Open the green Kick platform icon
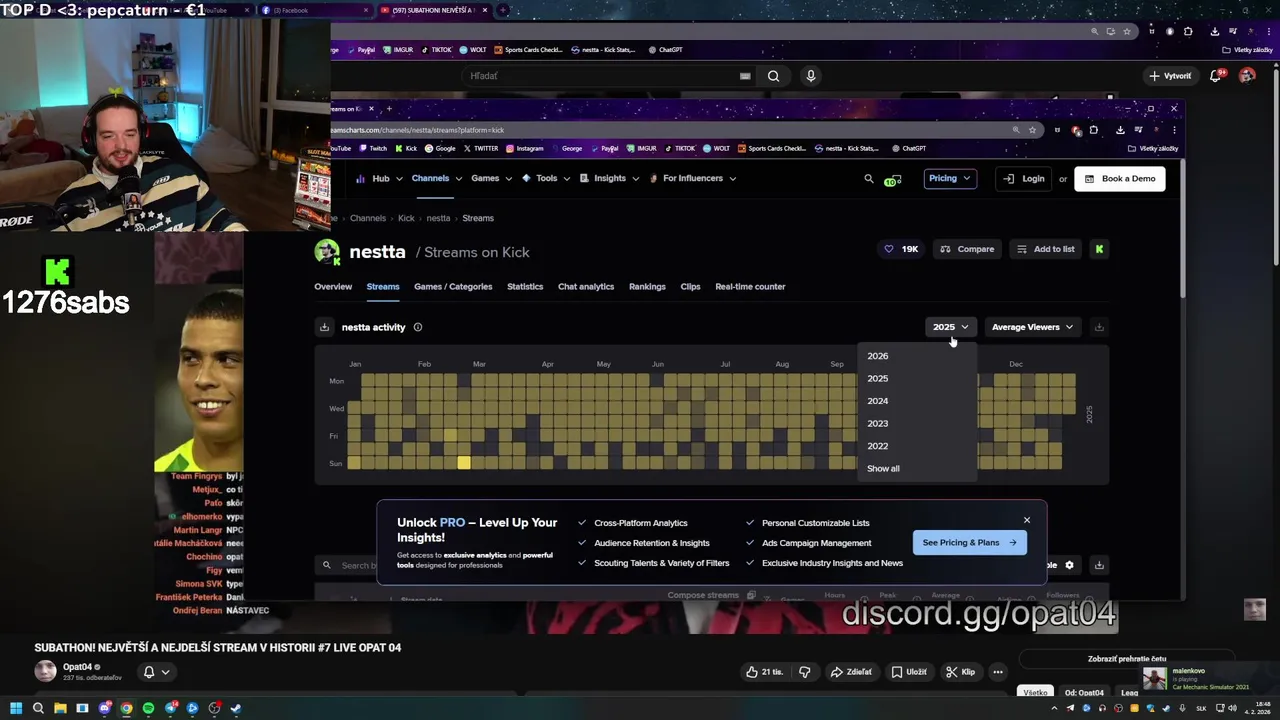The height and width of the screenshot is (720, 1280). pyautogui.click(x=1099, y=249)
